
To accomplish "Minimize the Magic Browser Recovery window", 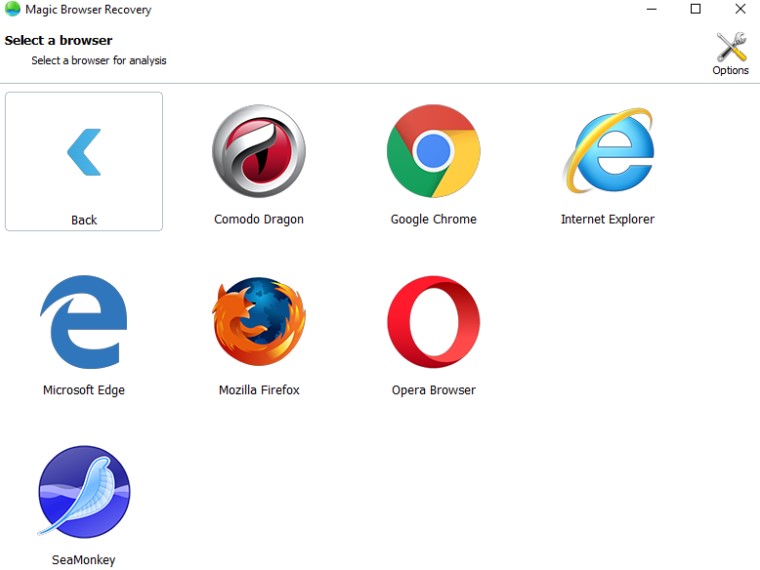I will pyautogui.click(x=651, y=9).
